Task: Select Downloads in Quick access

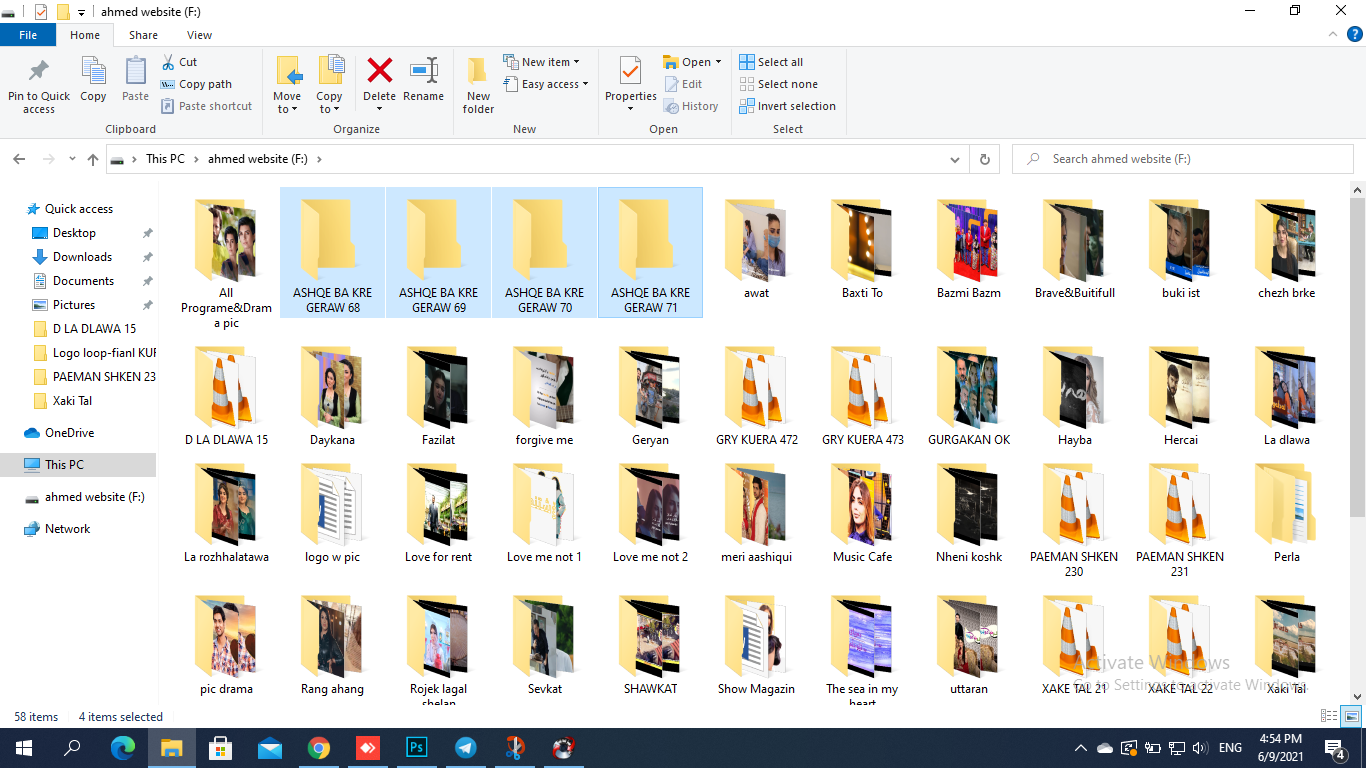Action: coord(82,257)
